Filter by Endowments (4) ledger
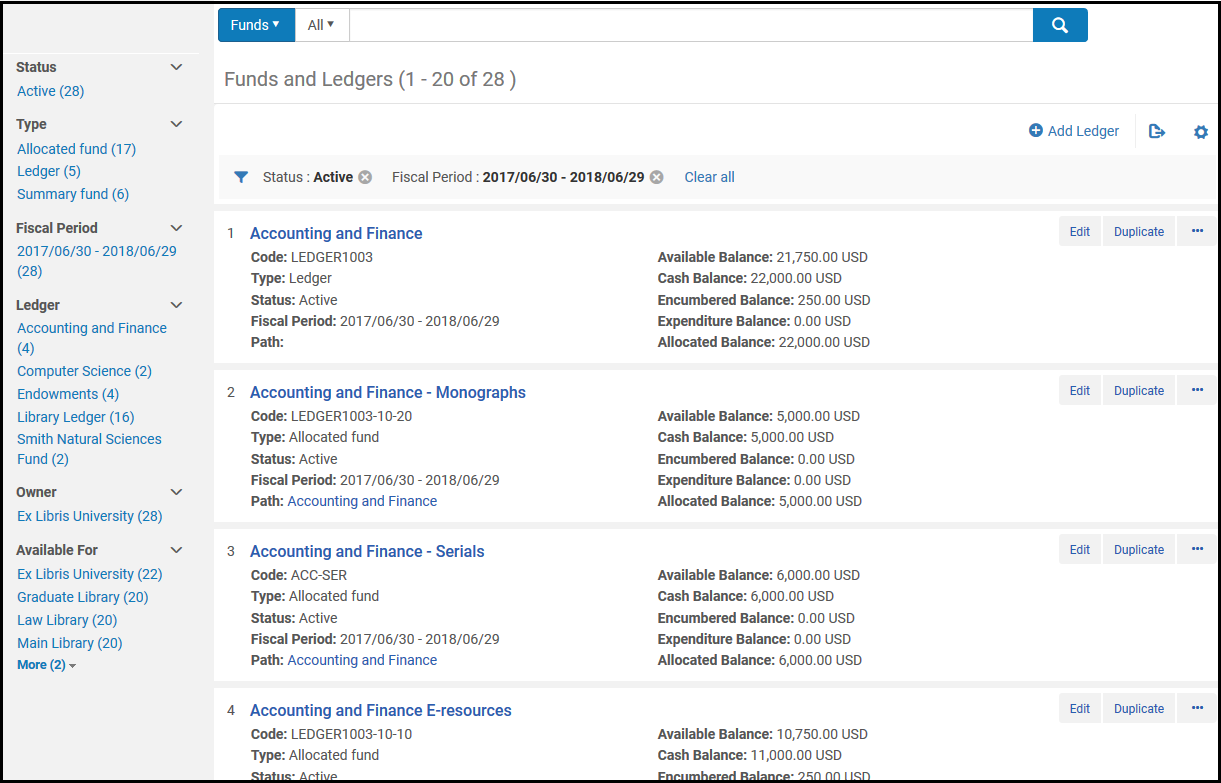This screenshot has height=783, width=1221. pos(68,394)
